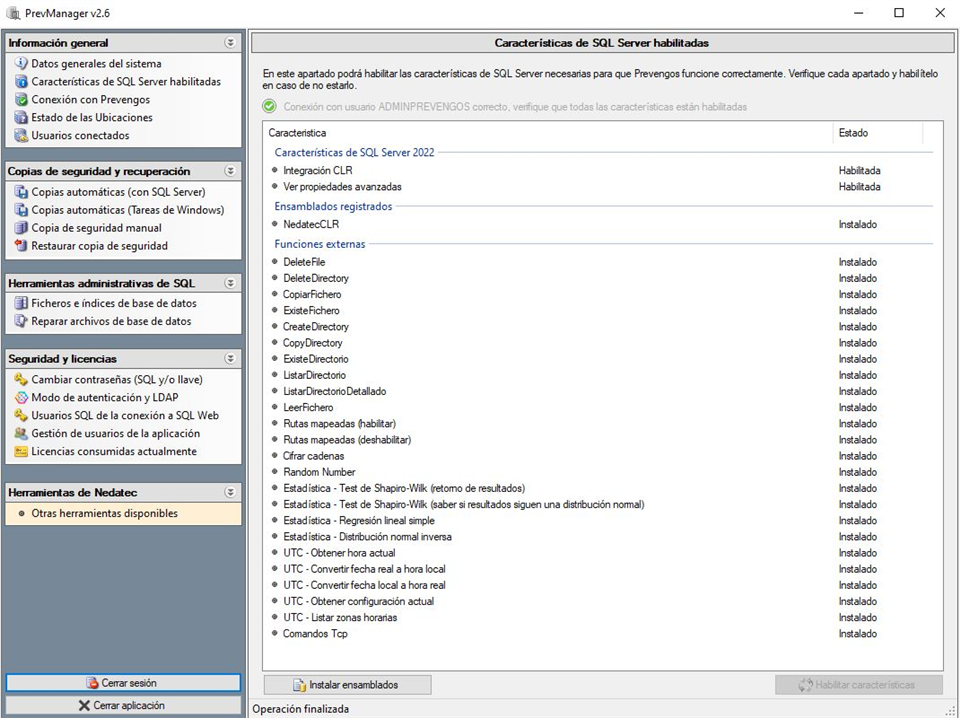Click the Estado column header
960x718 pixels.
click(853, 133)
